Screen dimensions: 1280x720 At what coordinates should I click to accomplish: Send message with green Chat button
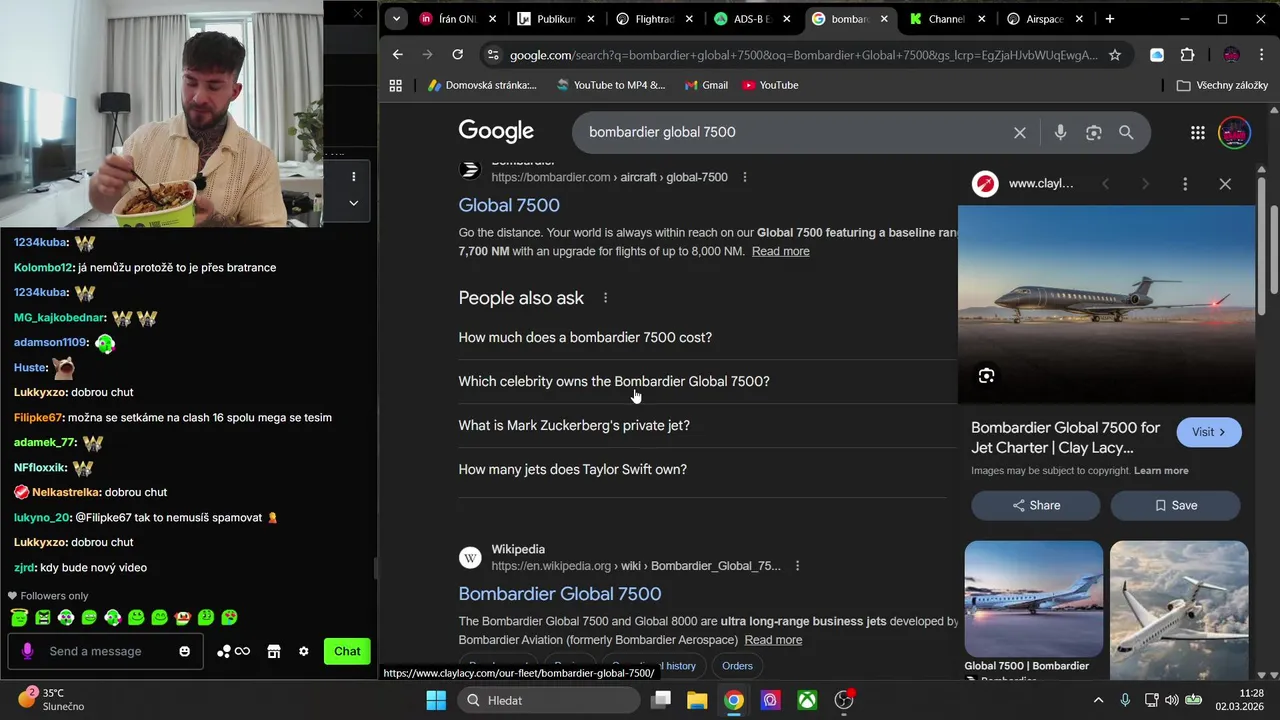[347, 651]
